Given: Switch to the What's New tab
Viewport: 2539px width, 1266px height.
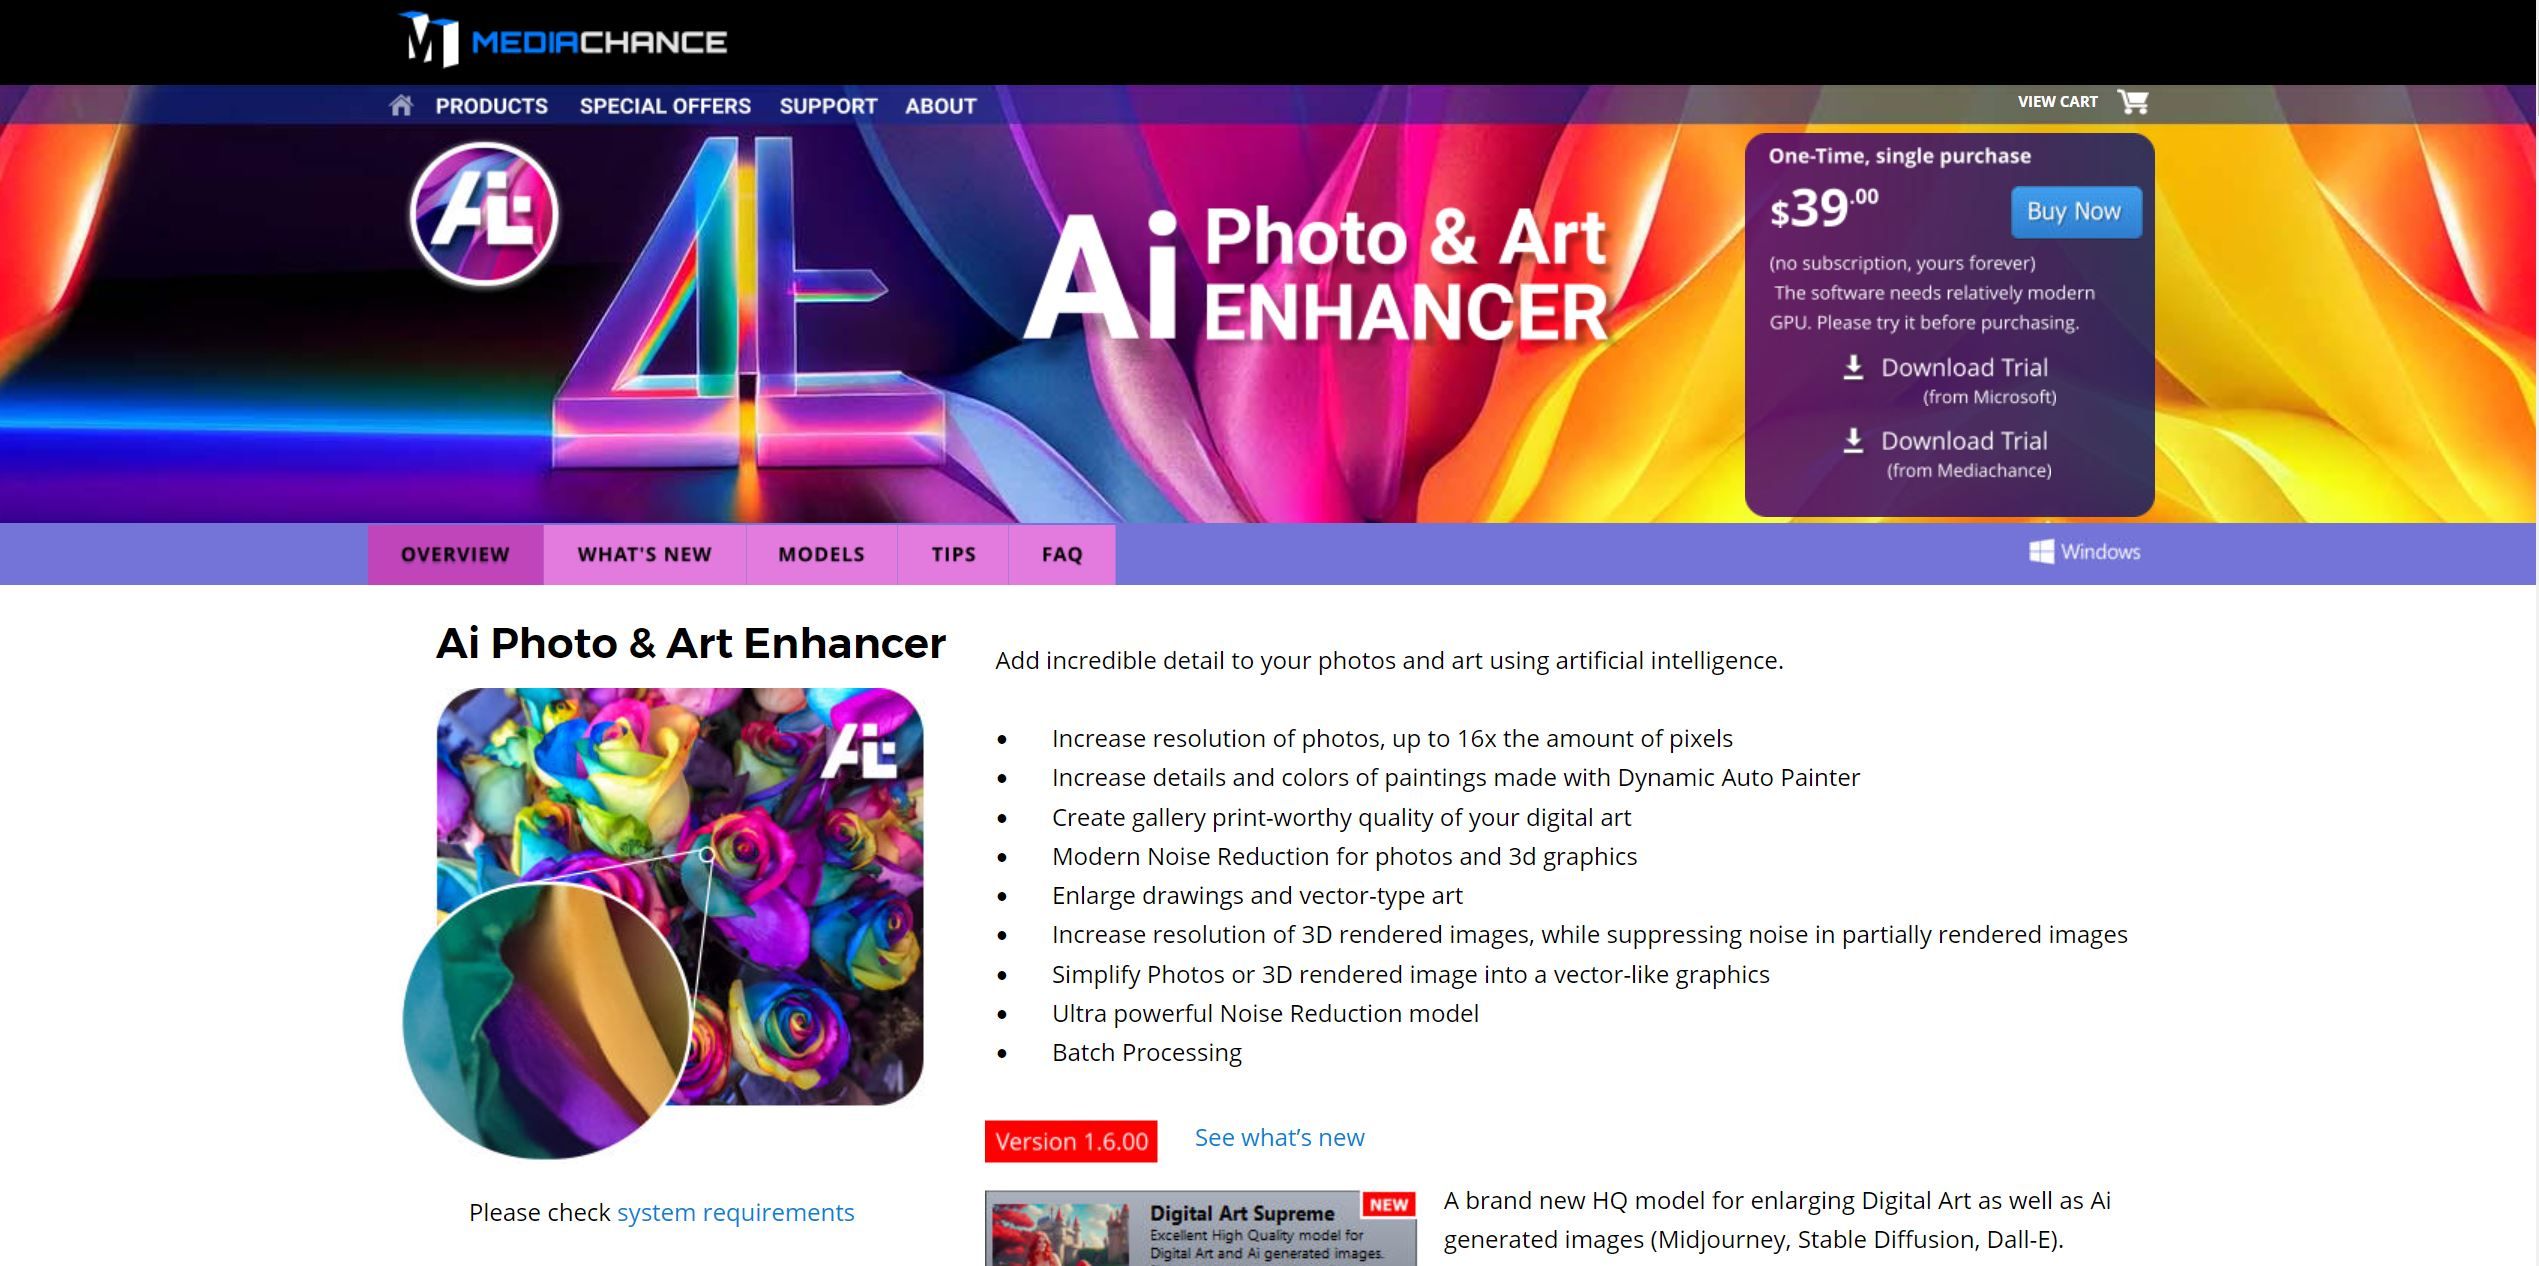Looking at the screenshot, I should [x=645, y=554].
